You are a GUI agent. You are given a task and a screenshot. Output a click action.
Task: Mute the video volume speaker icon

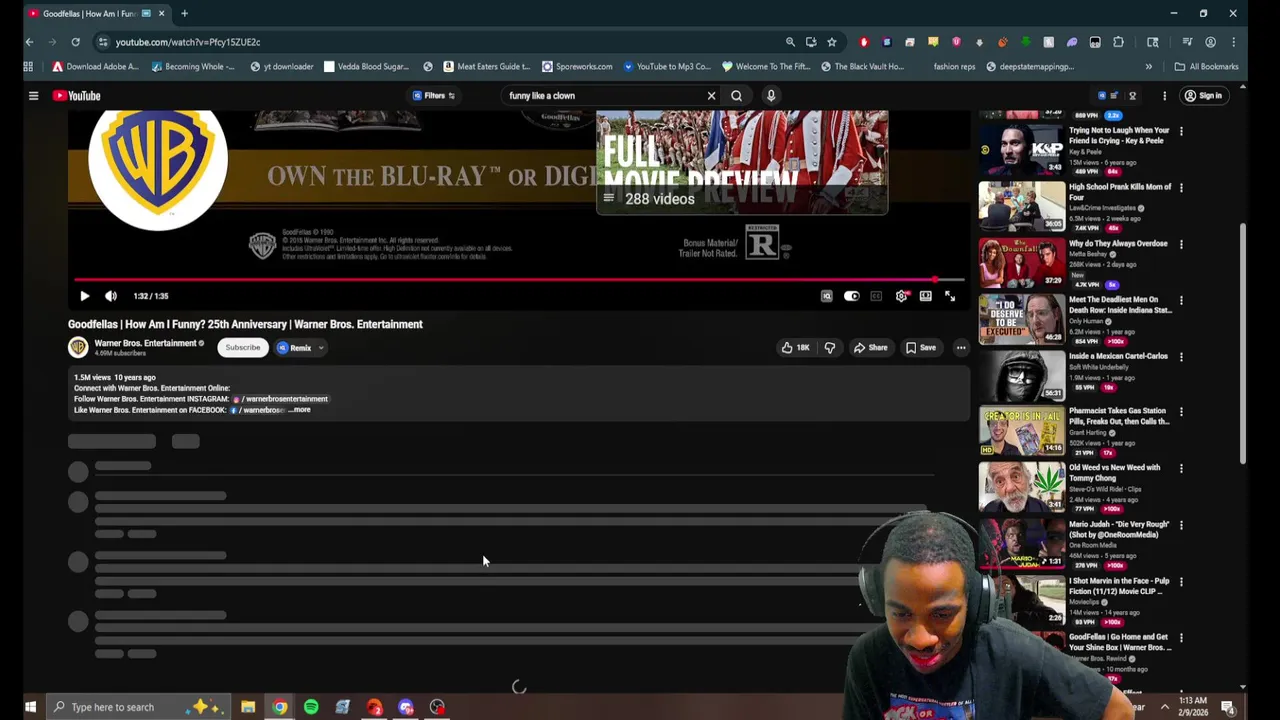(111, 296)
